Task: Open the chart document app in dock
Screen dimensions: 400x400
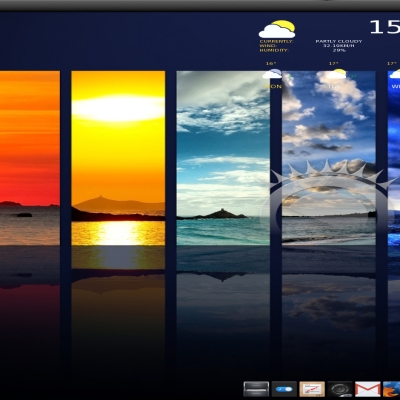Action: coord(312,389)
